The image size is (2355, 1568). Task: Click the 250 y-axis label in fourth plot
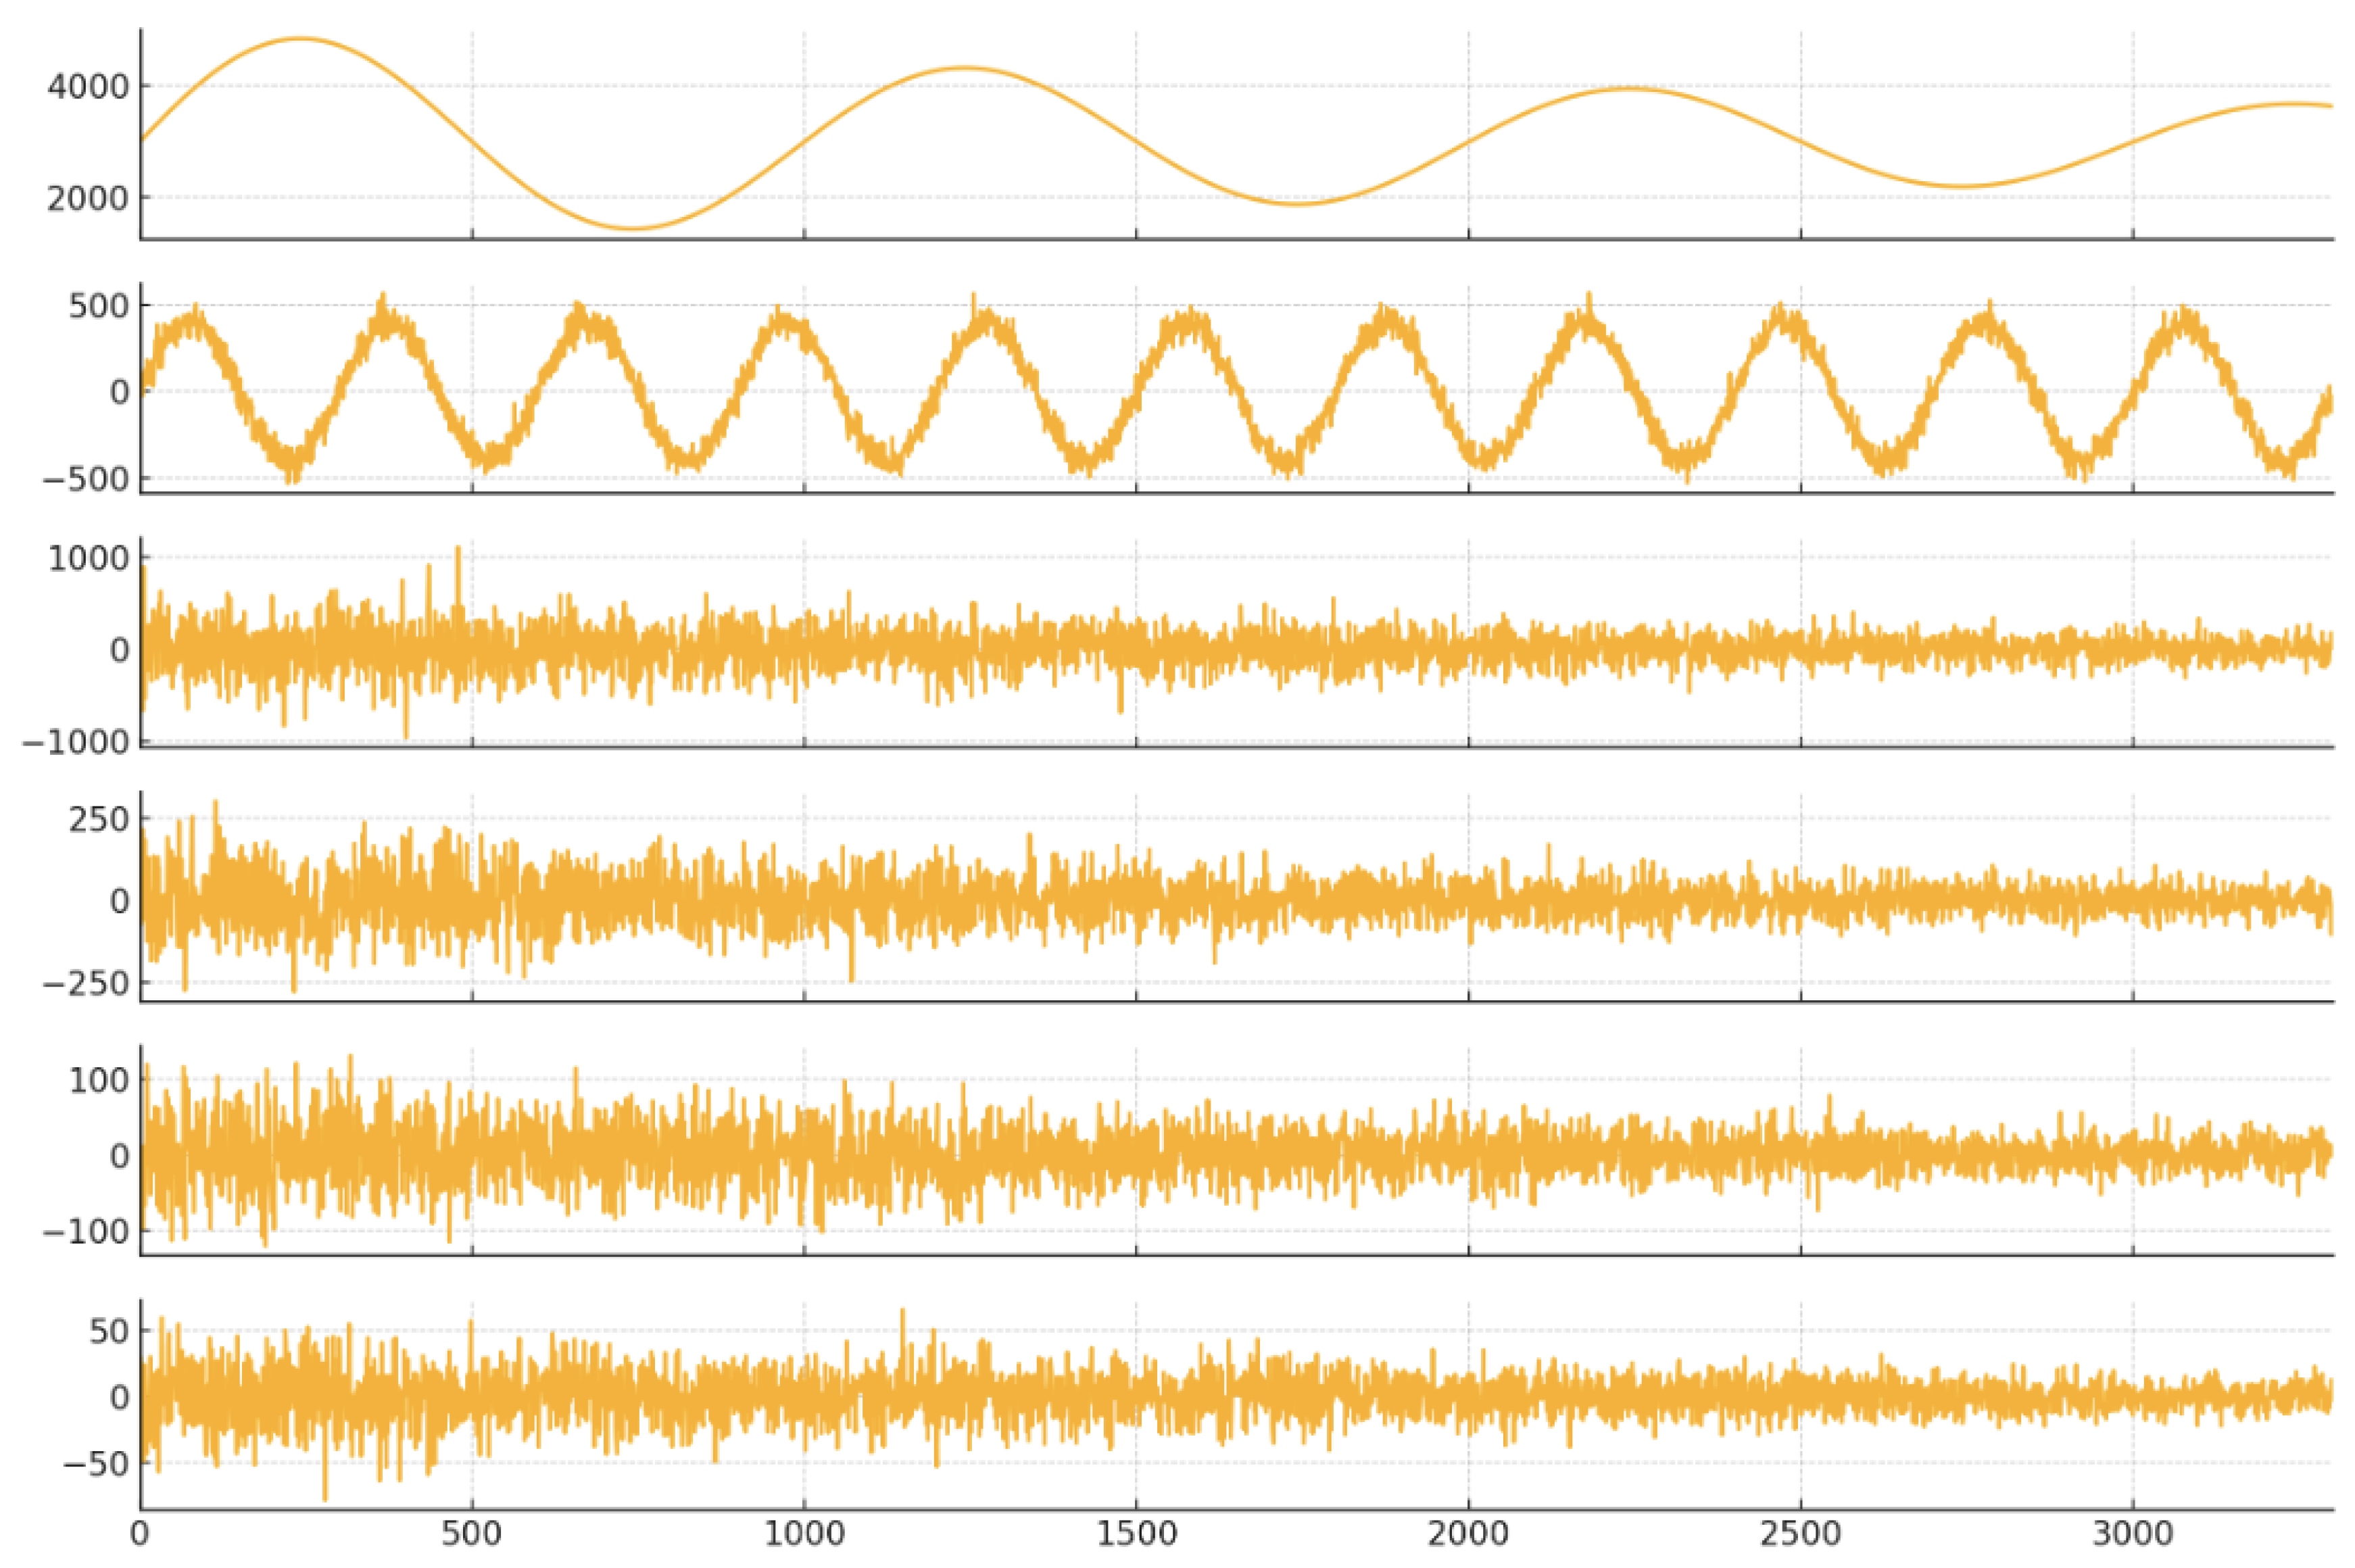tap(99, 819)
